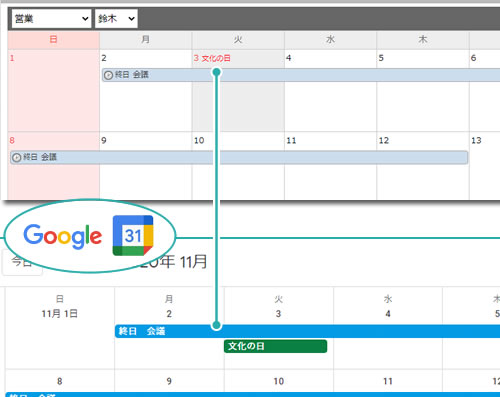Click date 10 in Google Calendar grid
Screen dimensions: 500x397
tap(279, 381)
